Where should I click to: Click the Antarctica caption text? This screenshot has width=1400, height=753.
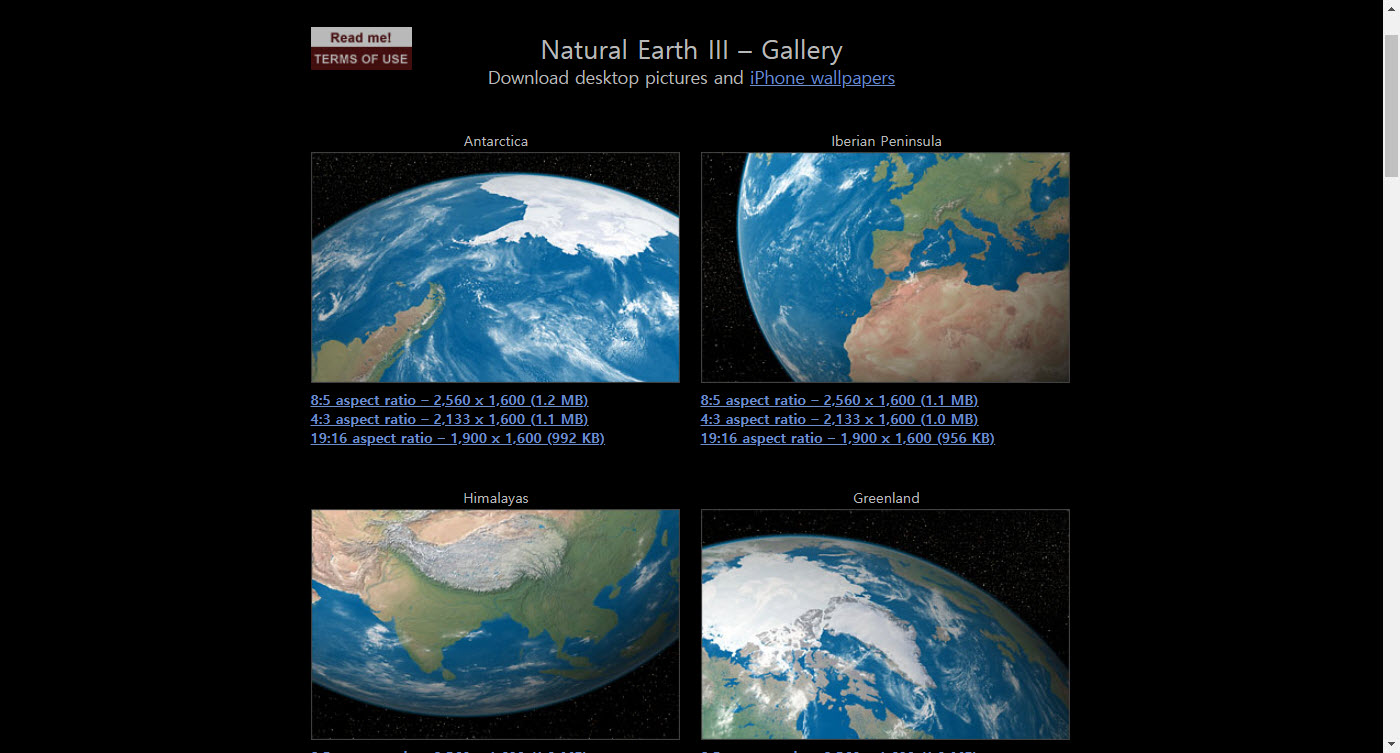(496, 141)
